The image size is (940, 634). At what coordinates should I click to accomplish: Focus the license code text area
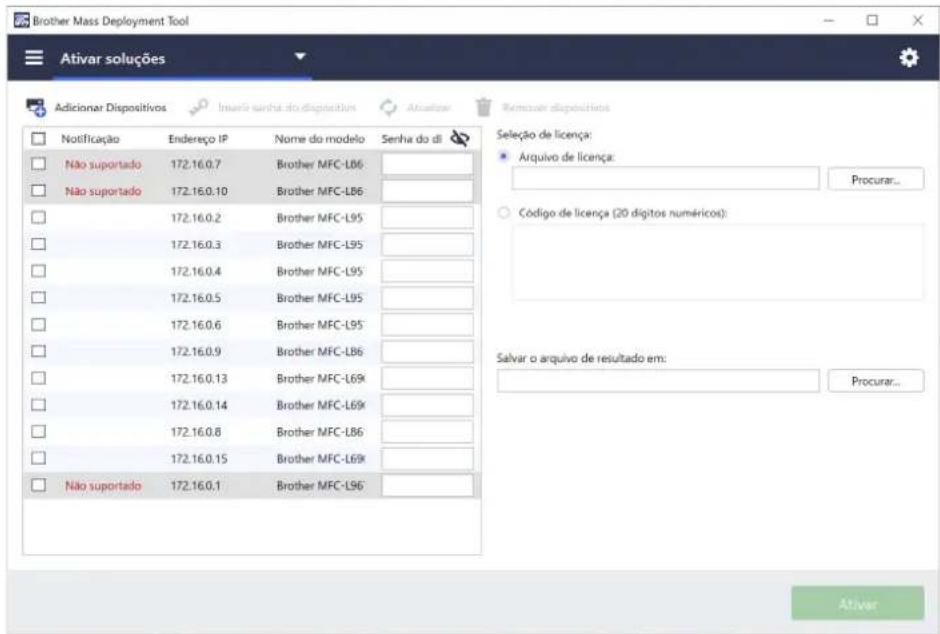pyautogui.click(x=718, y=262)
